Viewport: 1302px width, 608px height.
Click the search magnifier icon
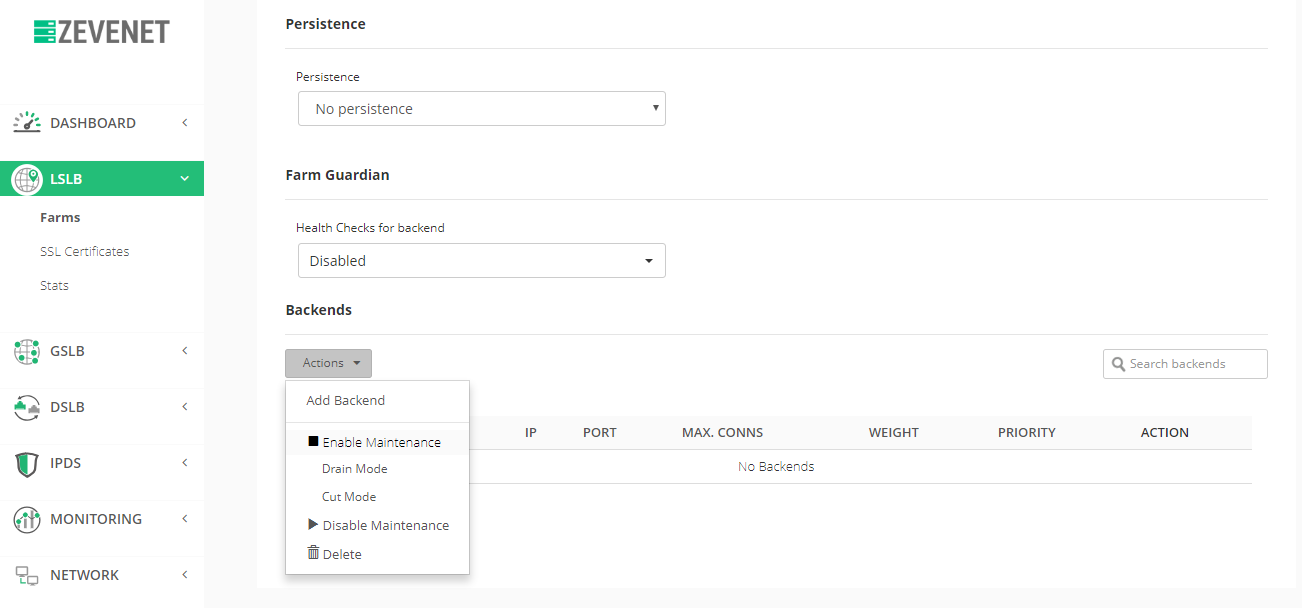[x=1118, y=364]
